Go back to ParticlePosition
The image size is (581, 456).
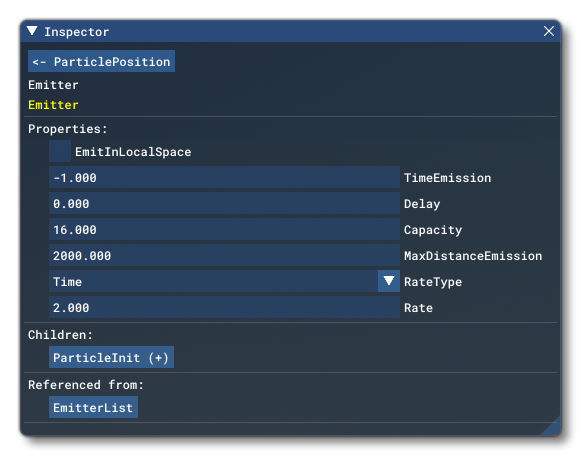coord(101,61)
